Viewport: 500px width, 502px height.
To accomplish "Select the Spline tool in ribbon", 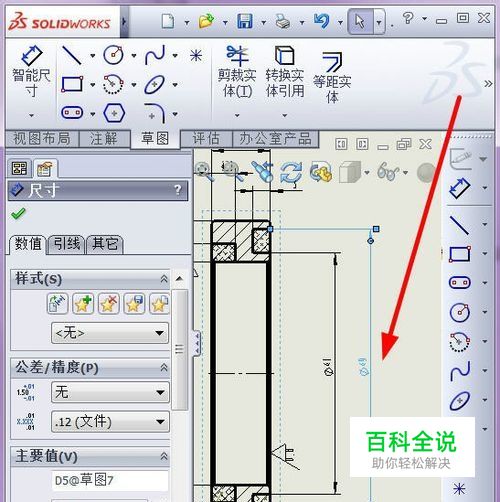I will click(155, 55).
